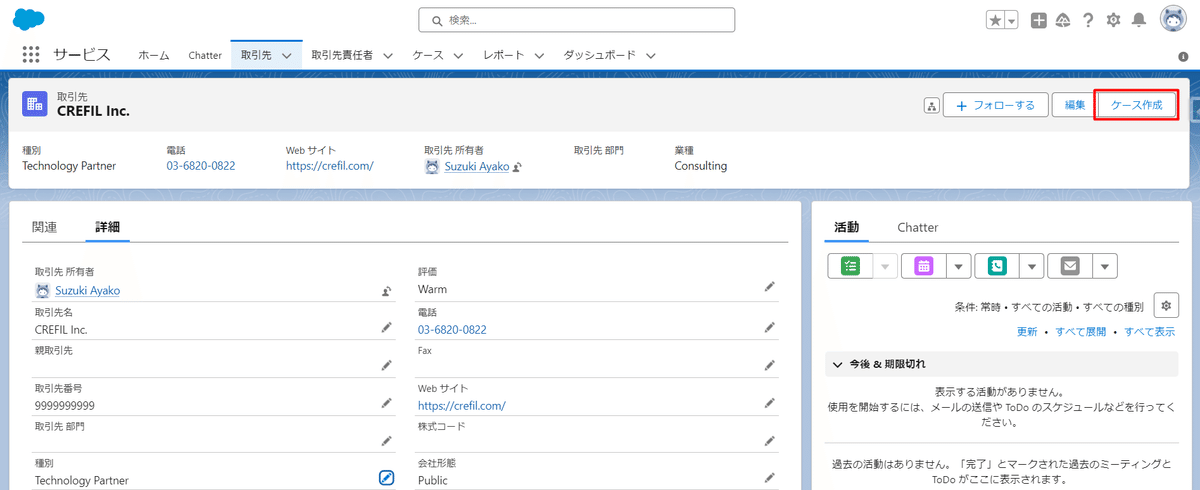Open the help question mark icon
Viewport: 1200px width, 490px height.
pyautogui.click(x=1088, y=20)
